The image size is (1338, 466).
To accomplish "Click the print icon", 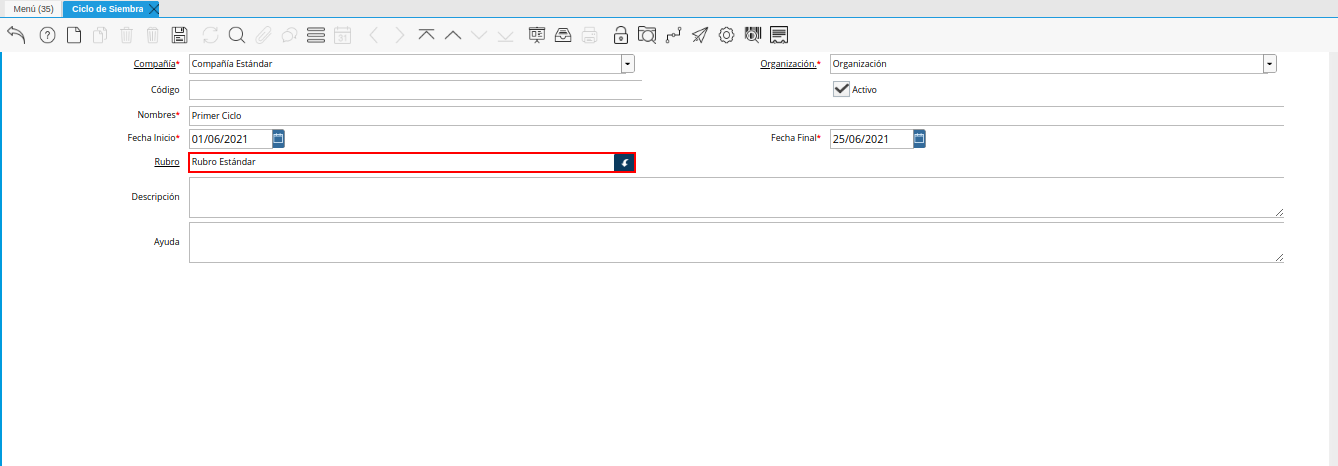I will pyautogui.click(x=590, y=35).
